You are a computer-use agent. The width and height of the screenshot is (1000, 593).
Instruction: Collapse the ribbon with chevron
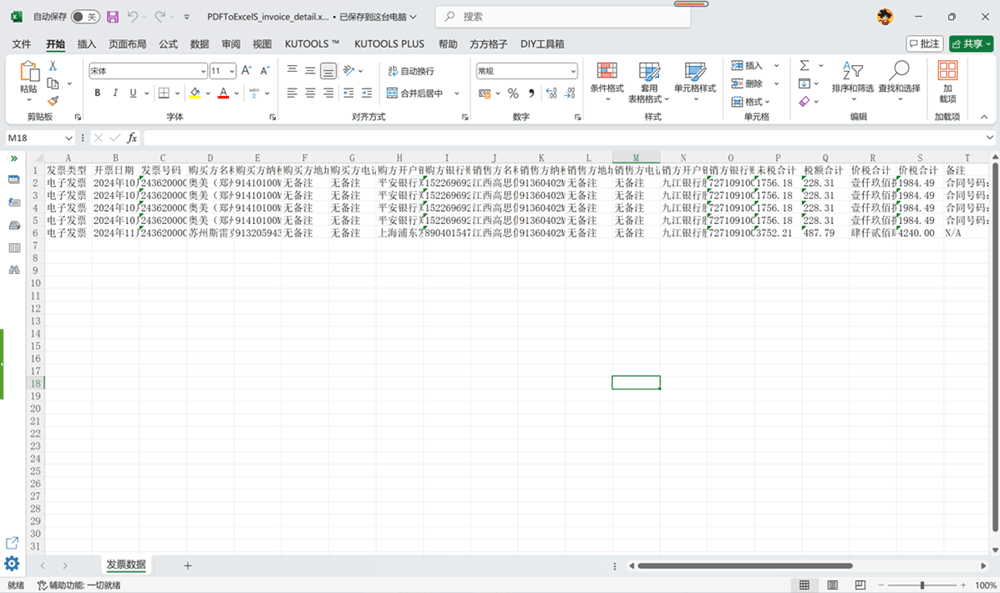(984, 117)
